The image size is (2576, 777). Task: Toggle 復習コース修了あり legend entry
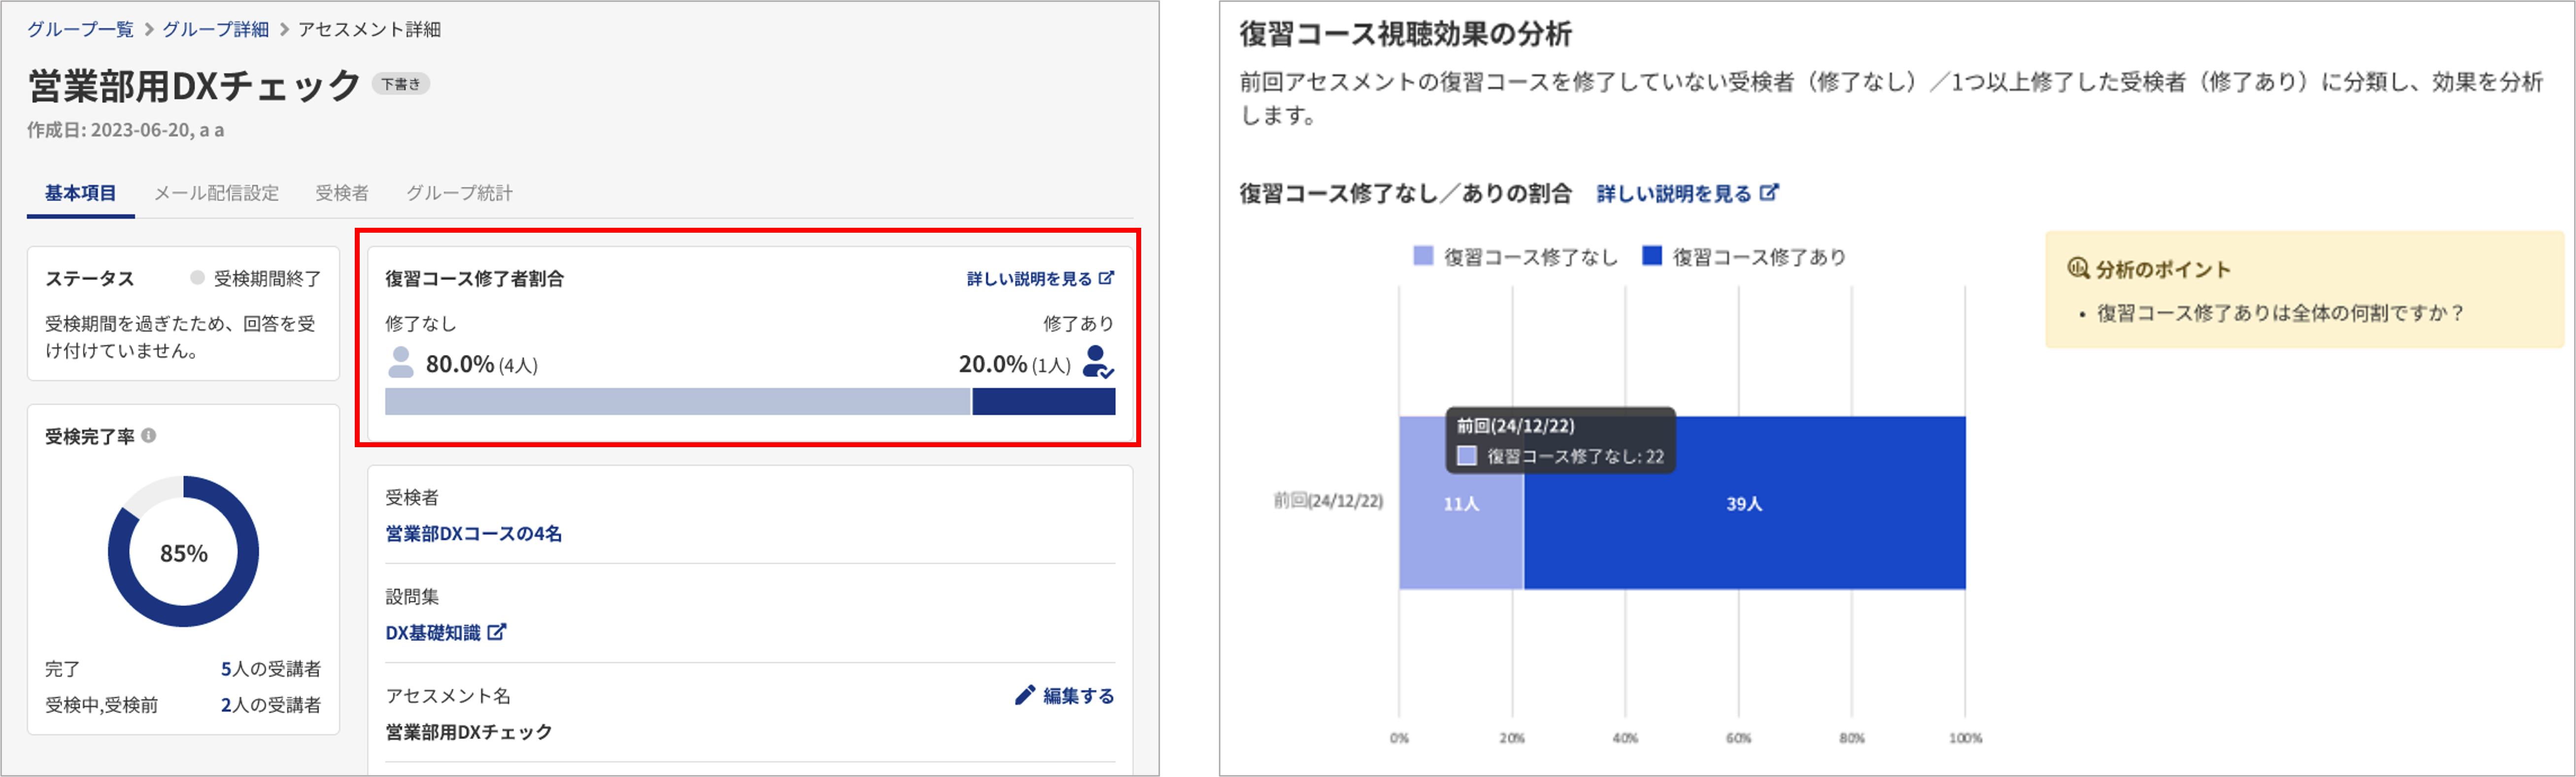coord(1744,257)
